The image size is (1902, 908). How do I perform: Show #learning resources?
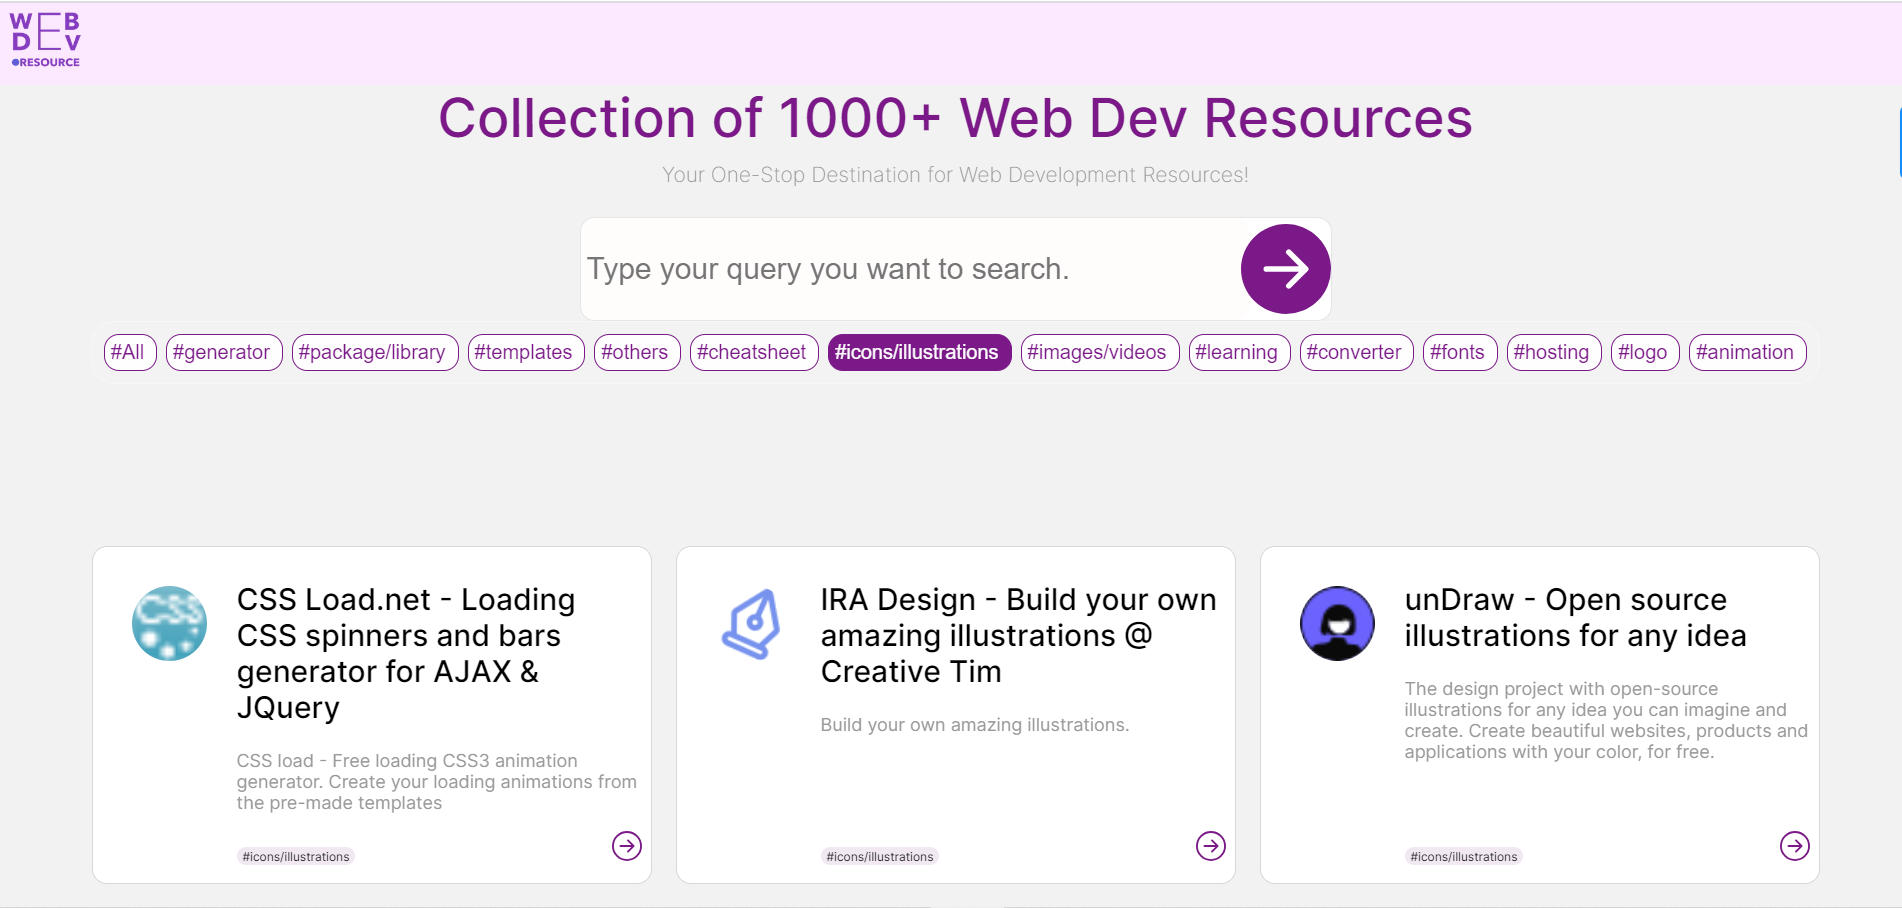(x=1240, y=352)
